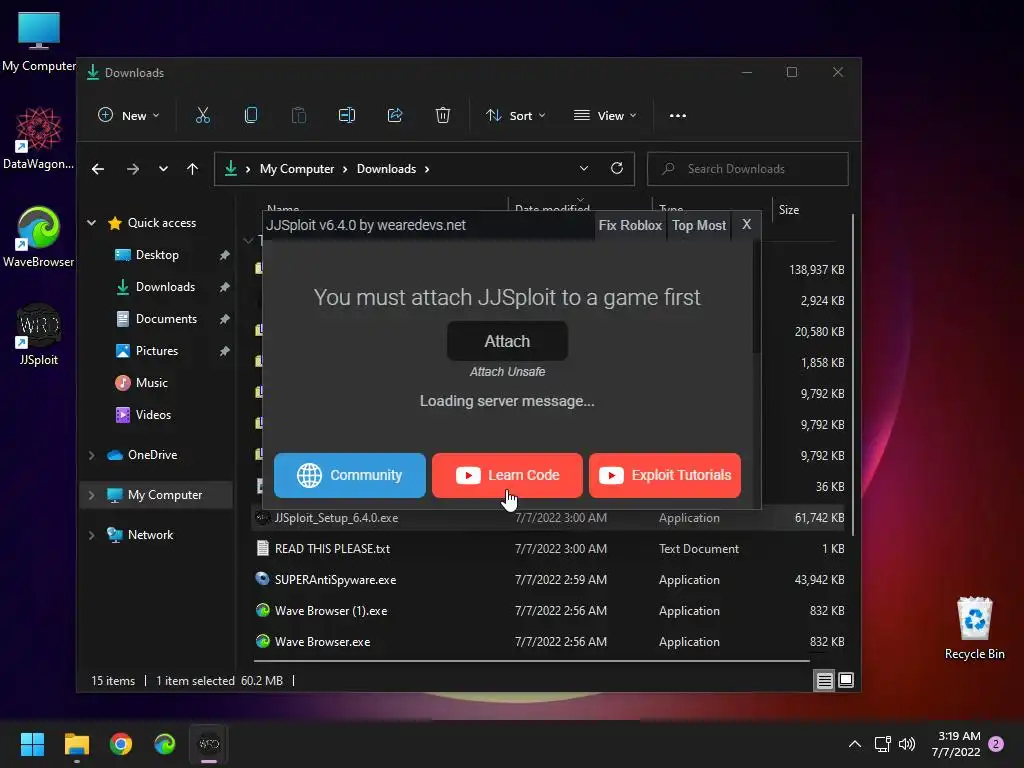
Task: Select Downloads in the address breadcrumb
Action: click(x=386, y=169)
